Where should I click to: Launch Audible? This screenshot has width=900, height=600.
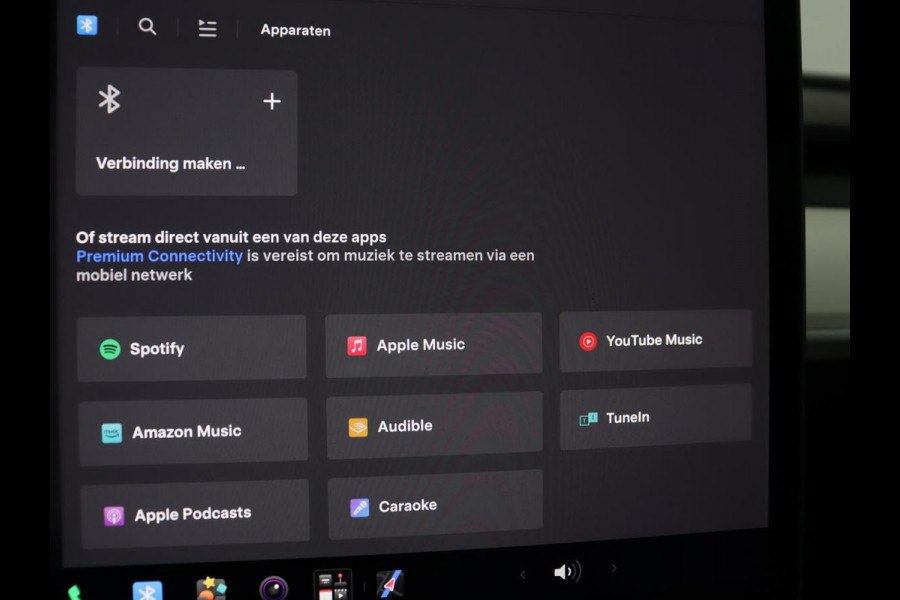(435, 425)
